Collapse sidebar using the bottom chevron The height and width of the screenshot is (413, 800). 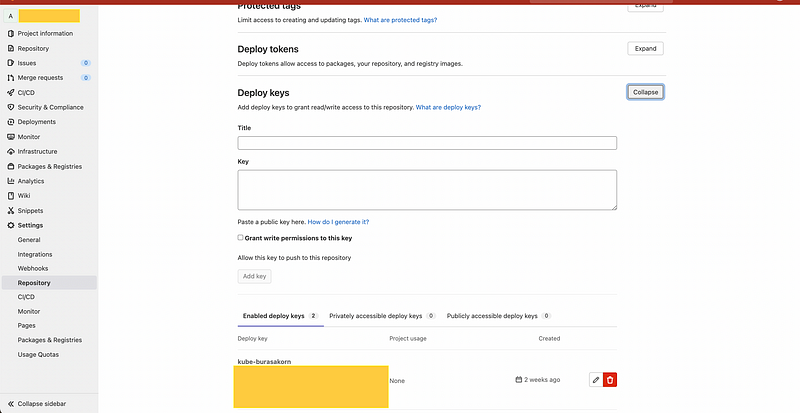pyautogui.click(x=10, y=403)
